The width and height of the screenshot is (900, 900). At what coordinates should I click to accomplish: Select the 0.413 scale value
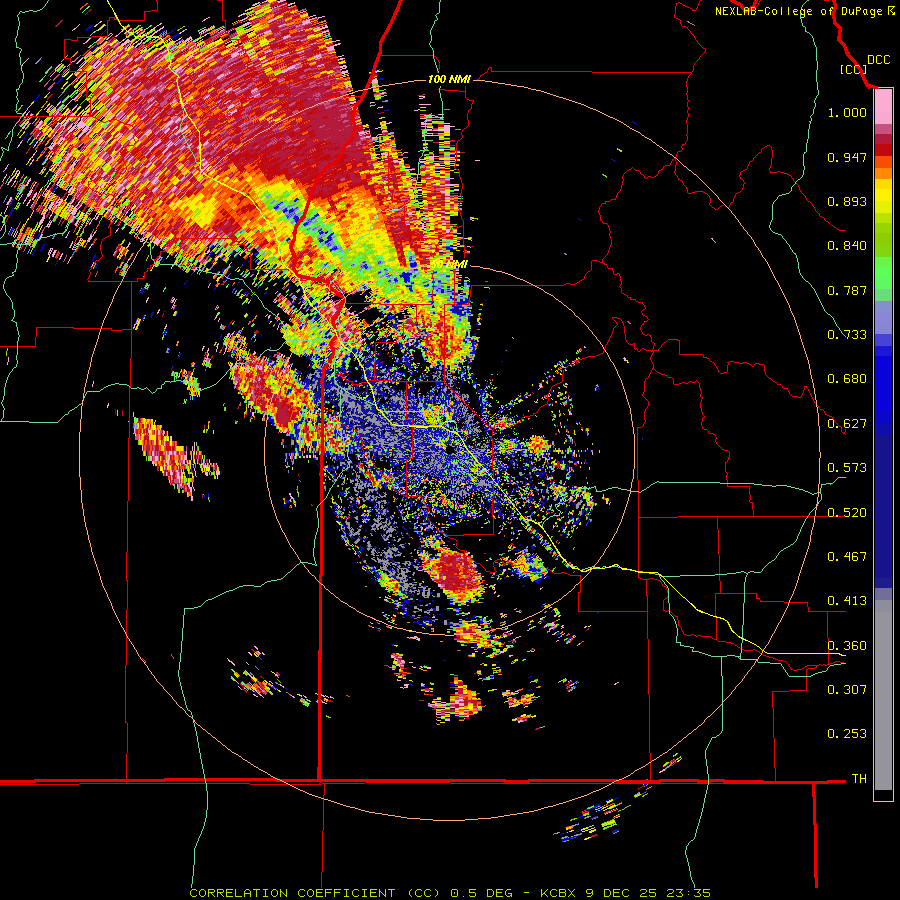pos(847,601)
